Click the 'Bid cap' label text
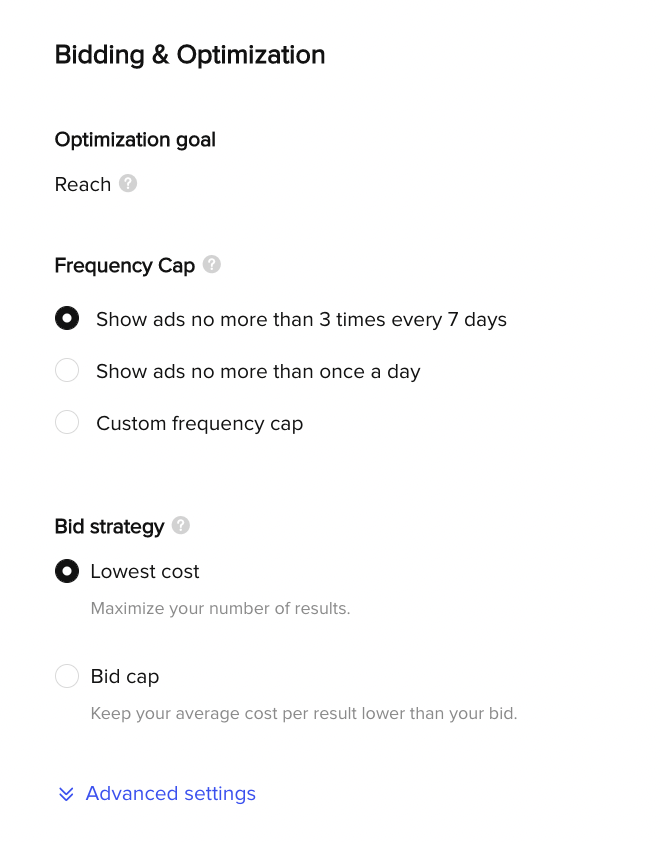 tap(125, 677)
